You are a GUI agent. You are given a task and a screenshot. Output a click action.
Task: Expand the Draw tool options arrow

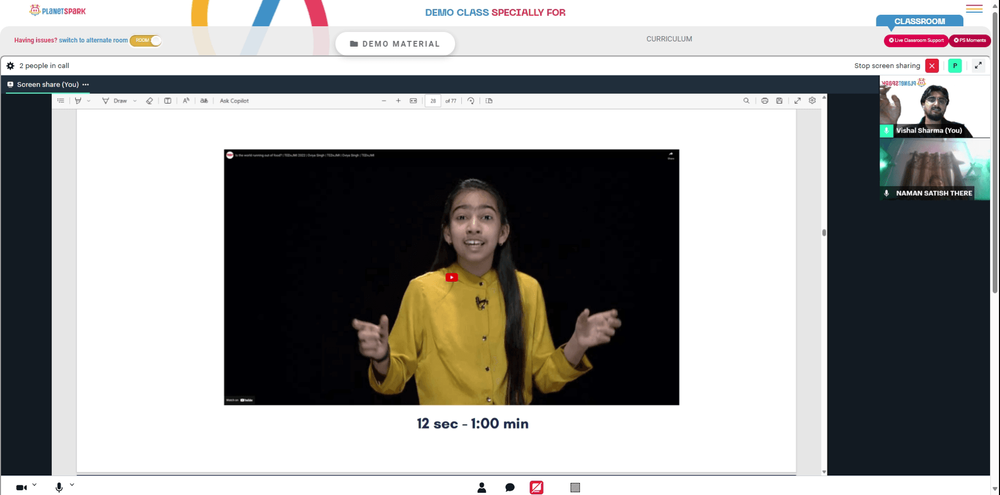click(x=135, y=101)
